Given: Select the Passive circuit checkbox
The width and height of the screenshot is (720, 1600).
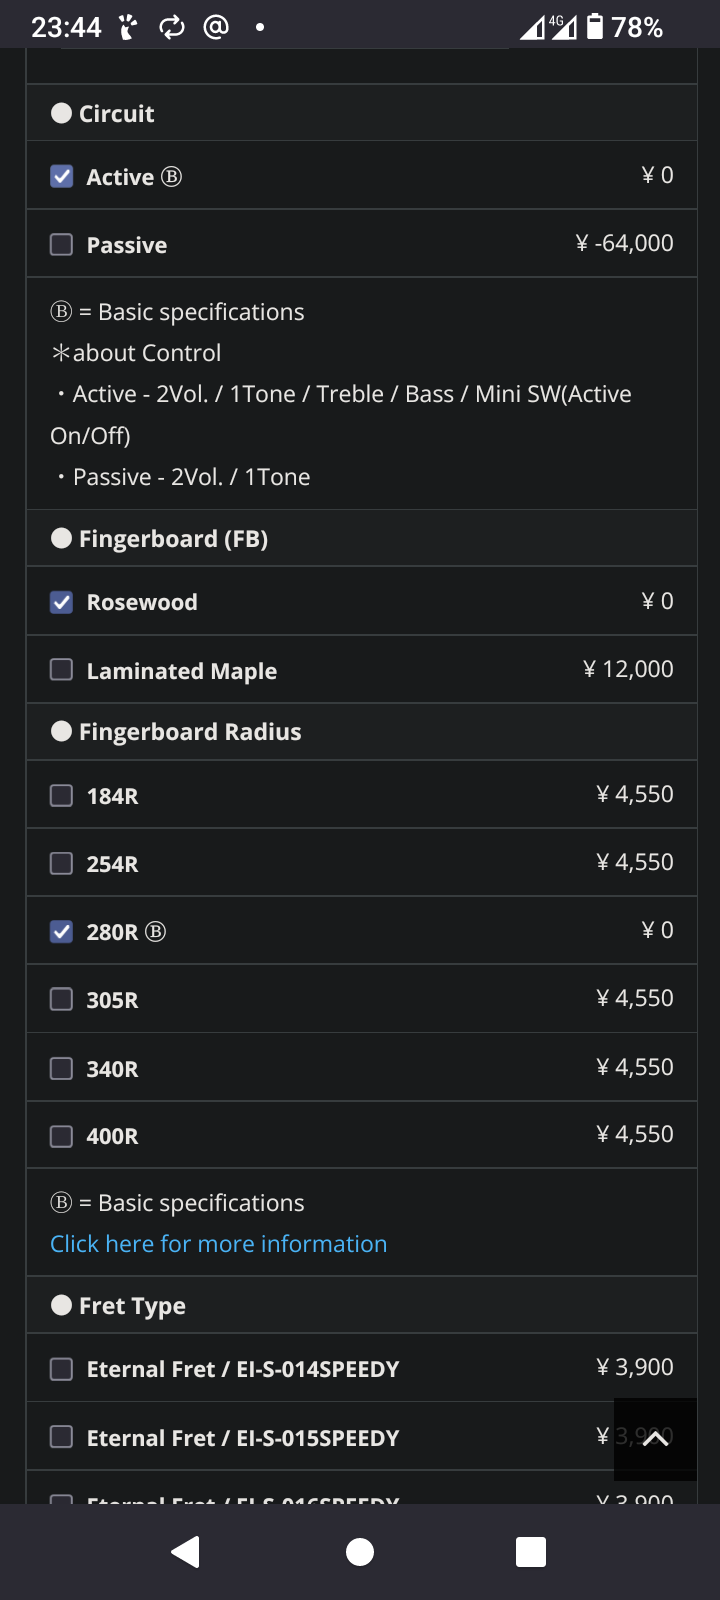Looking at the screenshot, I should click(62, 245).
